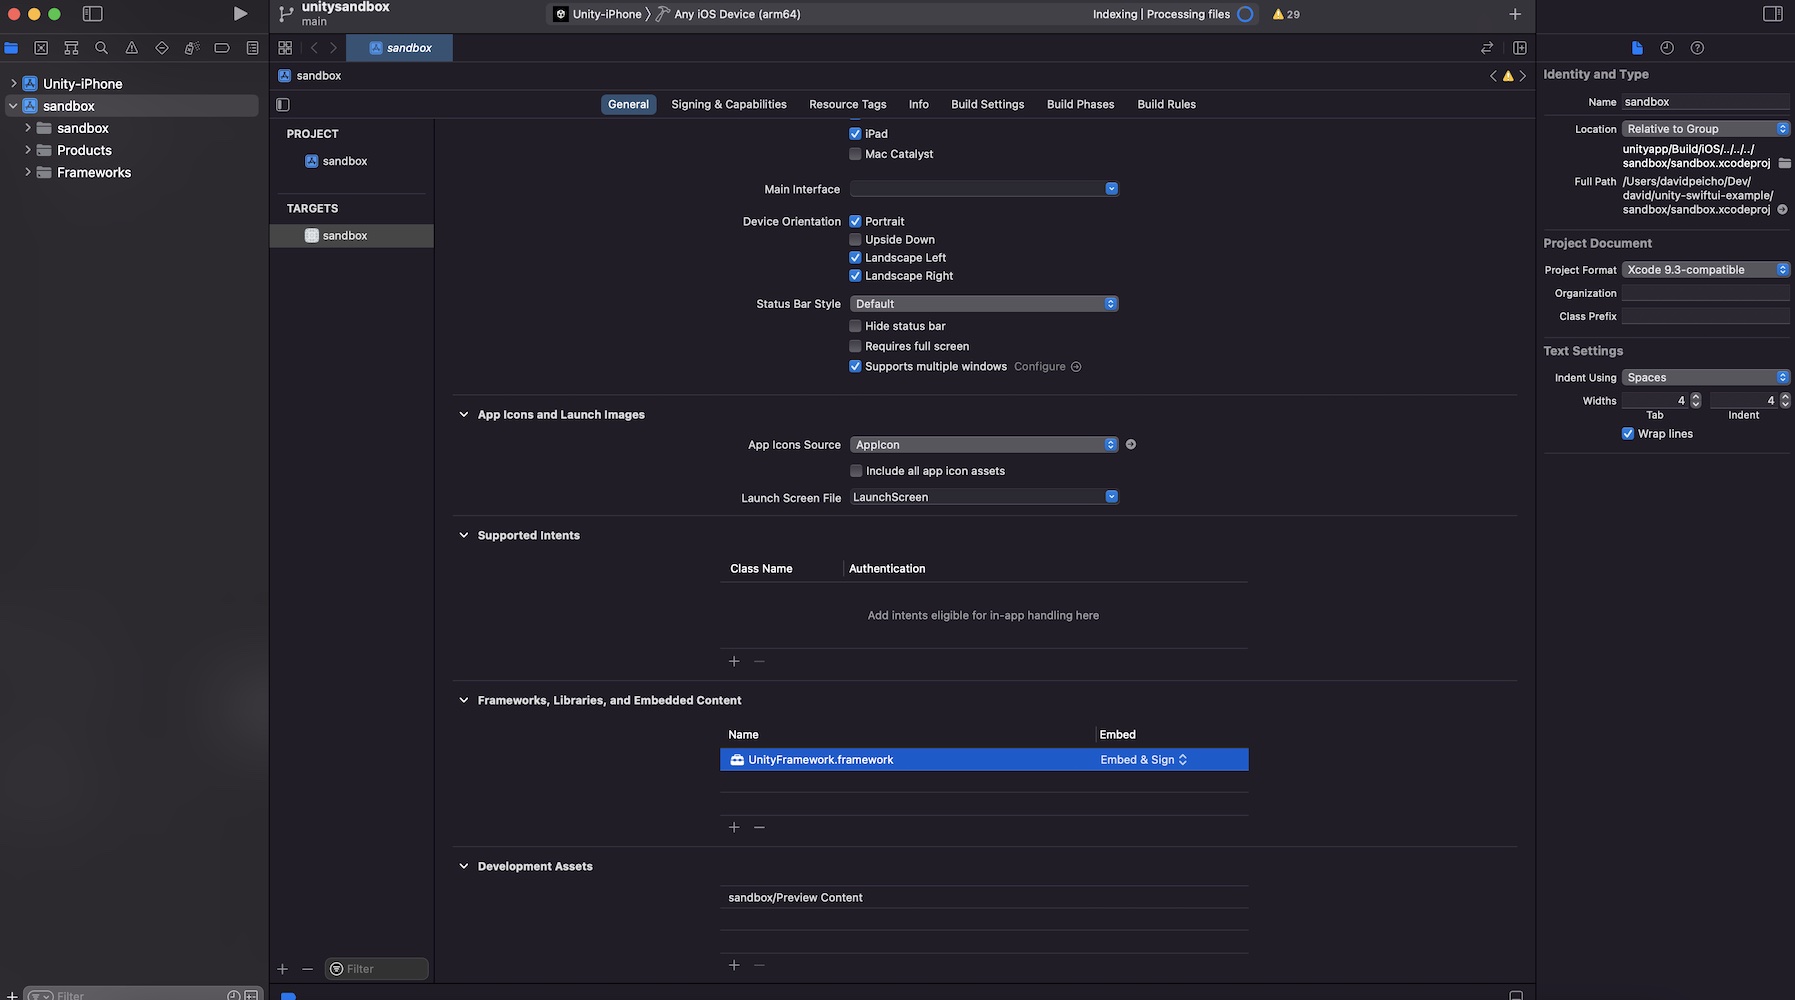Screen dimensions: 1795x1000
Task: Increment the Tab width stepper
Action: coord(1696,397)
